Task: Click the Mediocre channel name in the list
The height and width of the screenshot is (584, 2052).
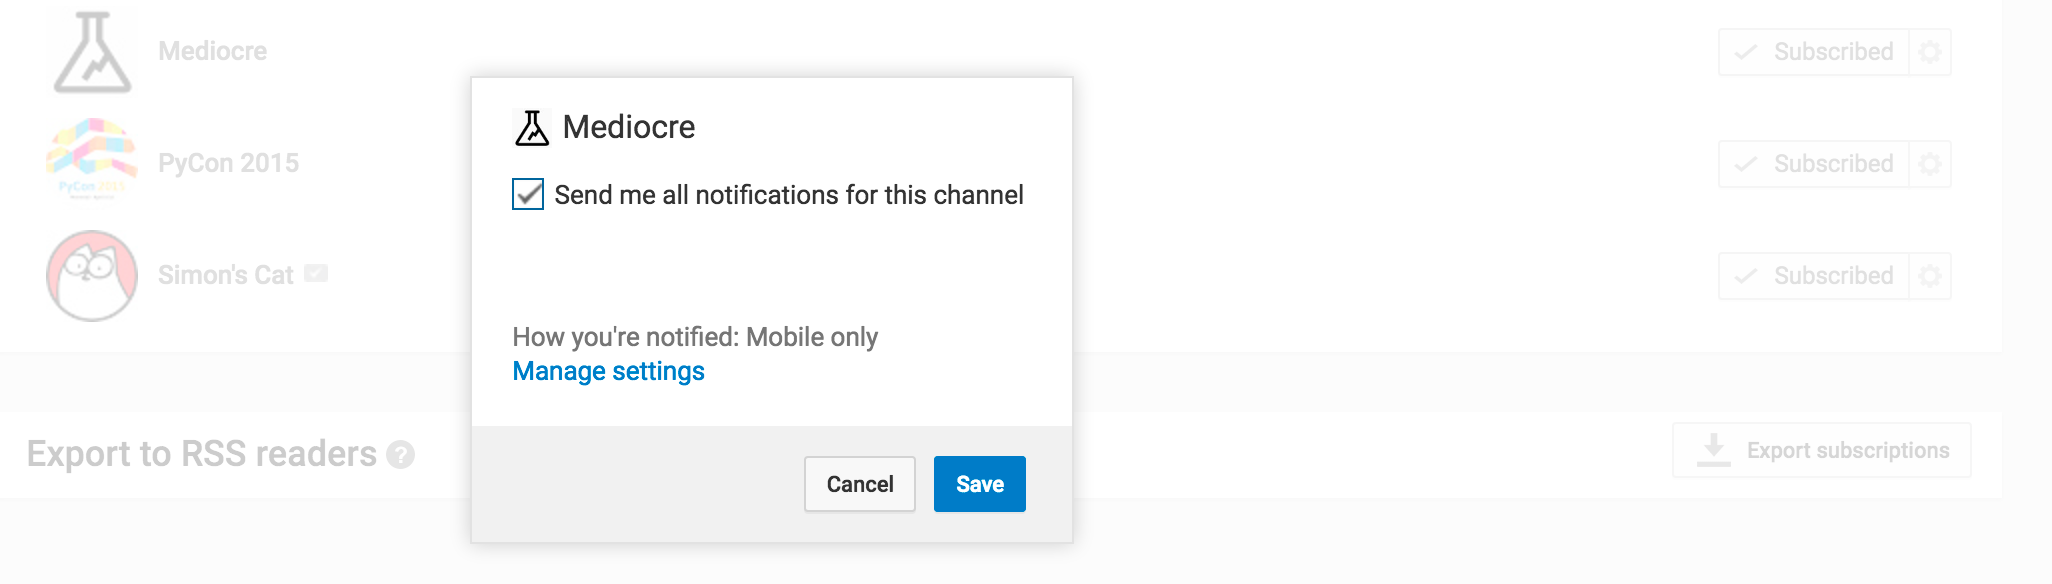Action: tap(212, 51)
